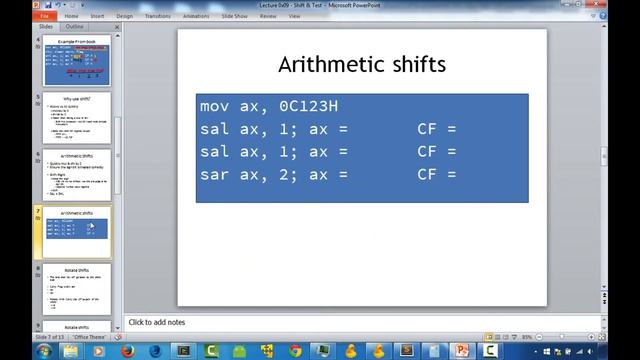
Task: Click the network signal tray icon
Action: click(579, 351)
